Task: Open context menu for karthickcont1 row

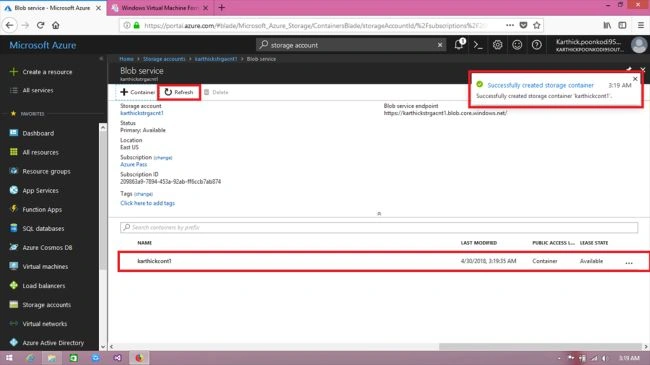Action: click(629, 262)
